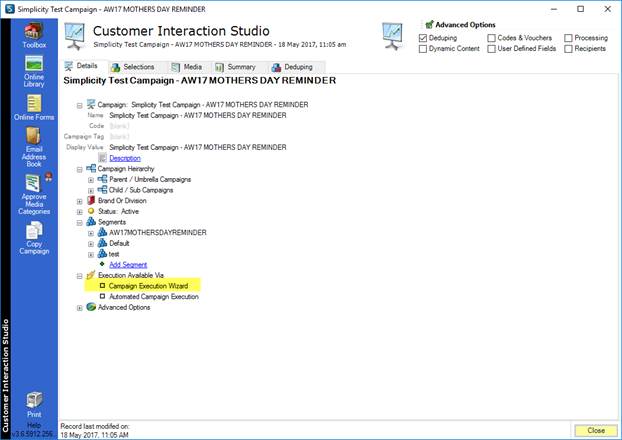Click the Advanced Options header icon

tap(429, 25)
